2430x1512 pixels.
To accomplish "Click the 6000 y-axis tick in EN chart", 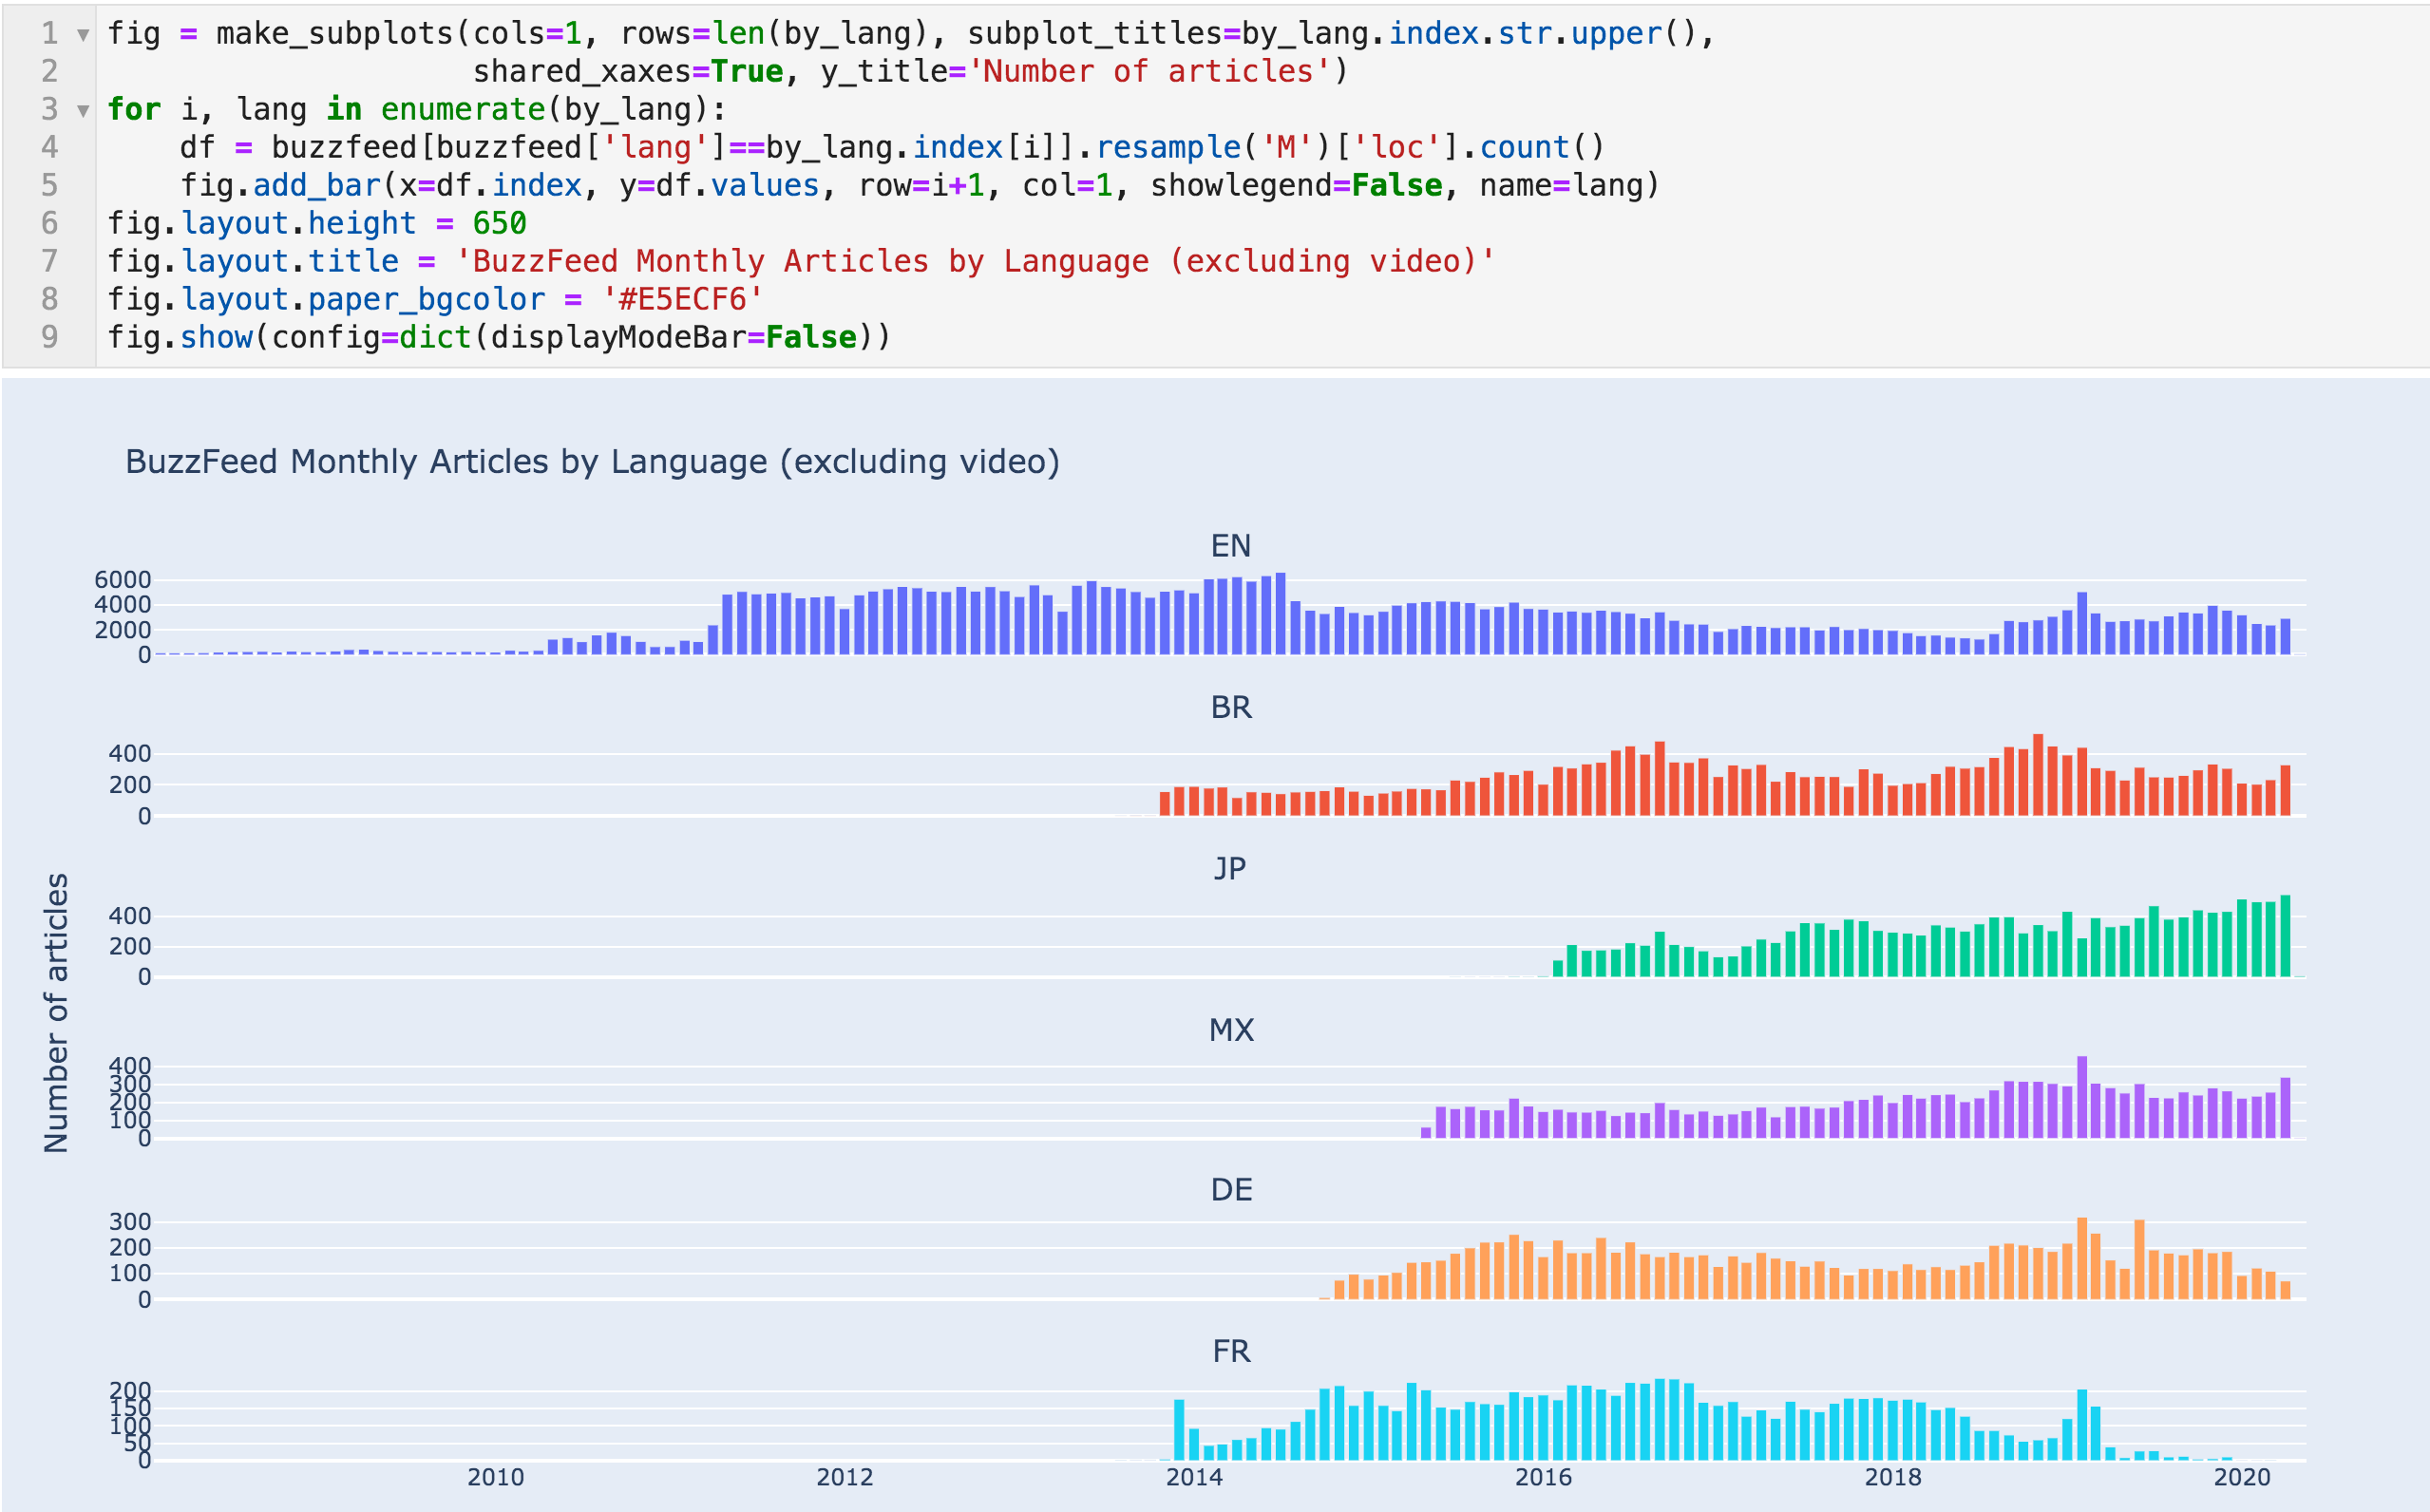I will pyautogui.click(x=122, y=580).
